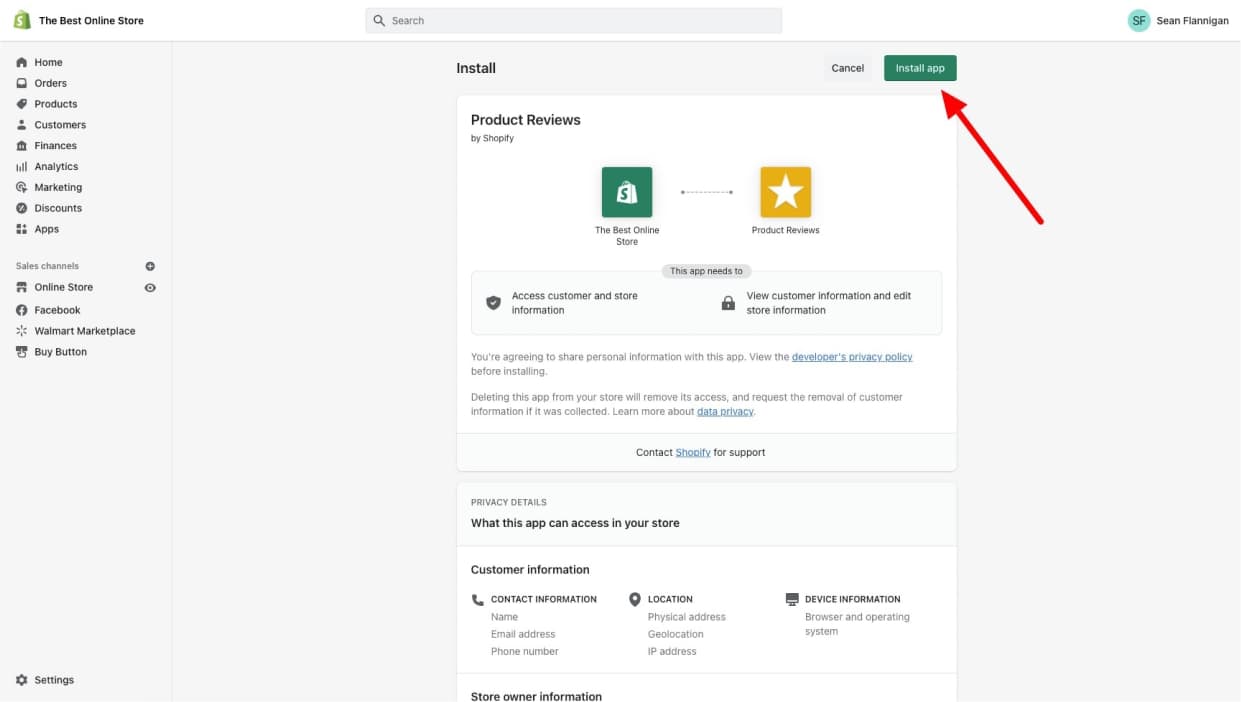This screenshot has height=702, width=1241.
Task: Click the Product Reviews card title
Action: [x=526, y=120]
